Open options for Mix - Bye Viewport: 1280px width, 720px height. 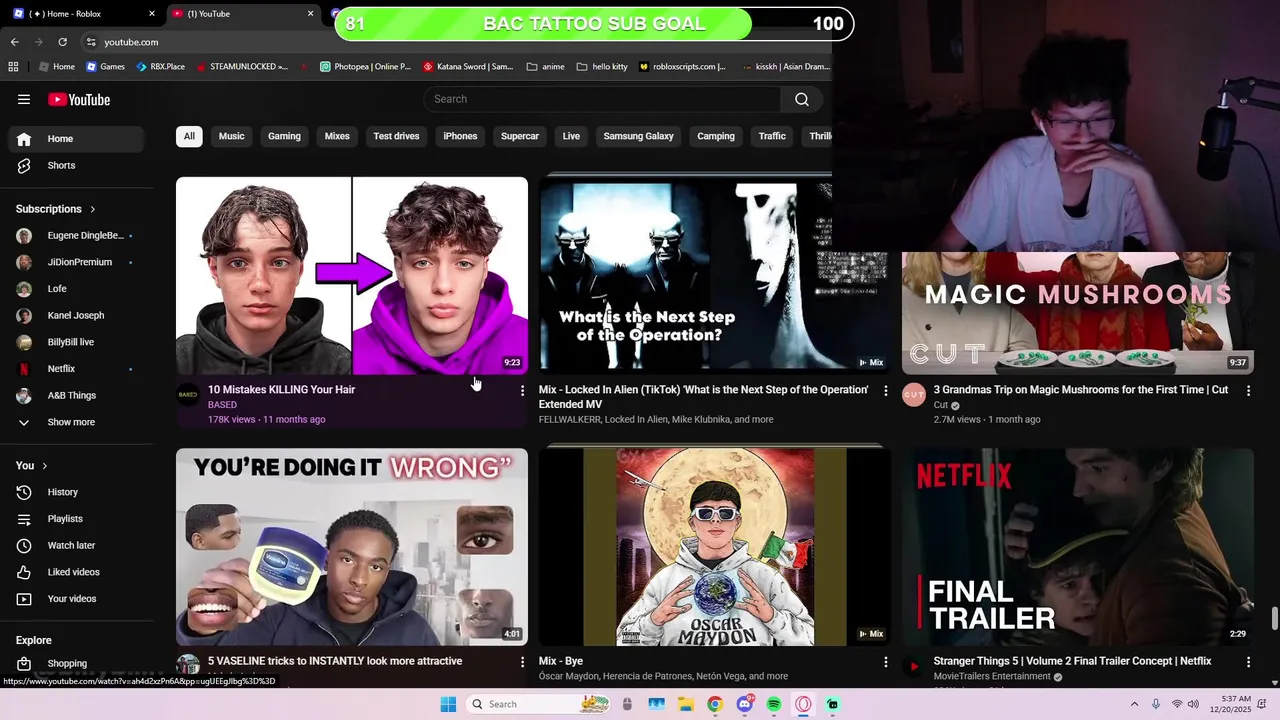point(885,662)
